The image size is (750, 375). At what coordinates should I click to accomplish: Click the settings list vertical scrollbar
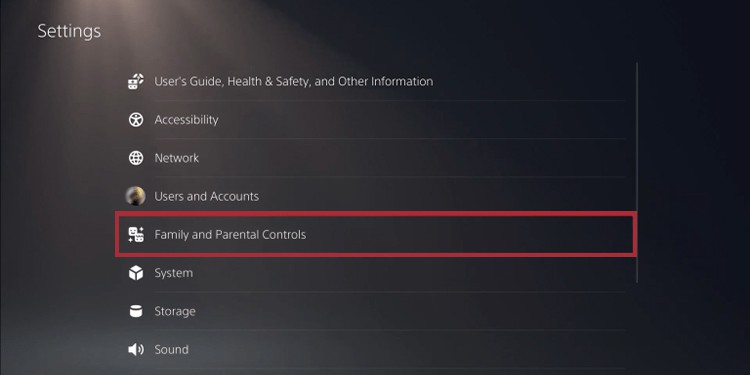tap(637, 172)
